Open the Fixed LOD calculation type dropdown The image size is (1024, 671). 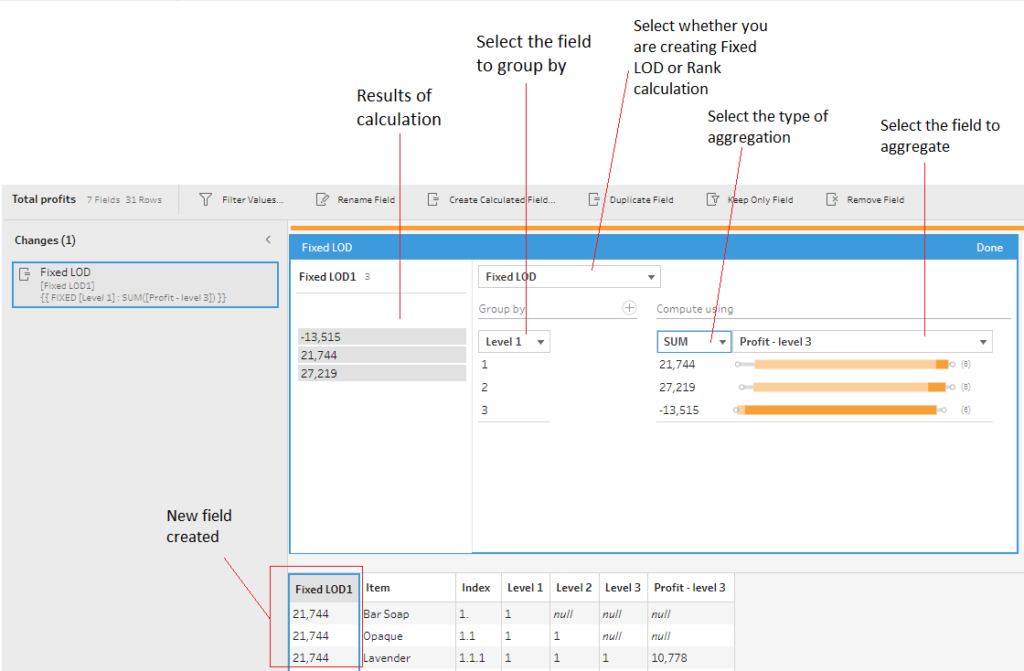569,277
